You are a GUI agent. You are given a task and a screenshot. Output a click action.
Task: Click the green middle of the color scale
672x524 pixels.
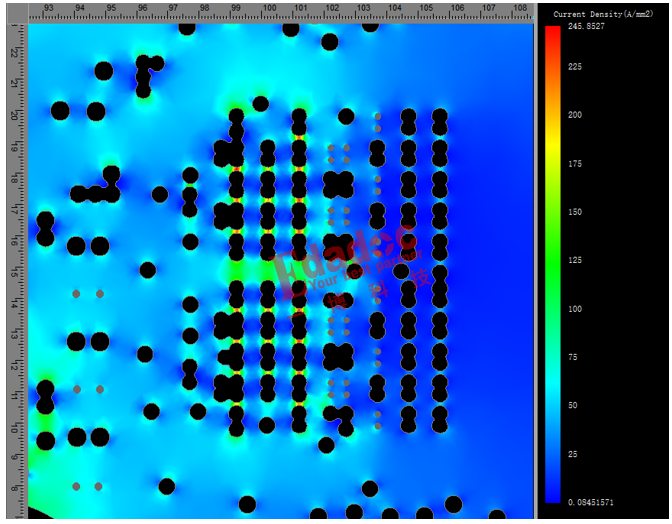[553, 262]
